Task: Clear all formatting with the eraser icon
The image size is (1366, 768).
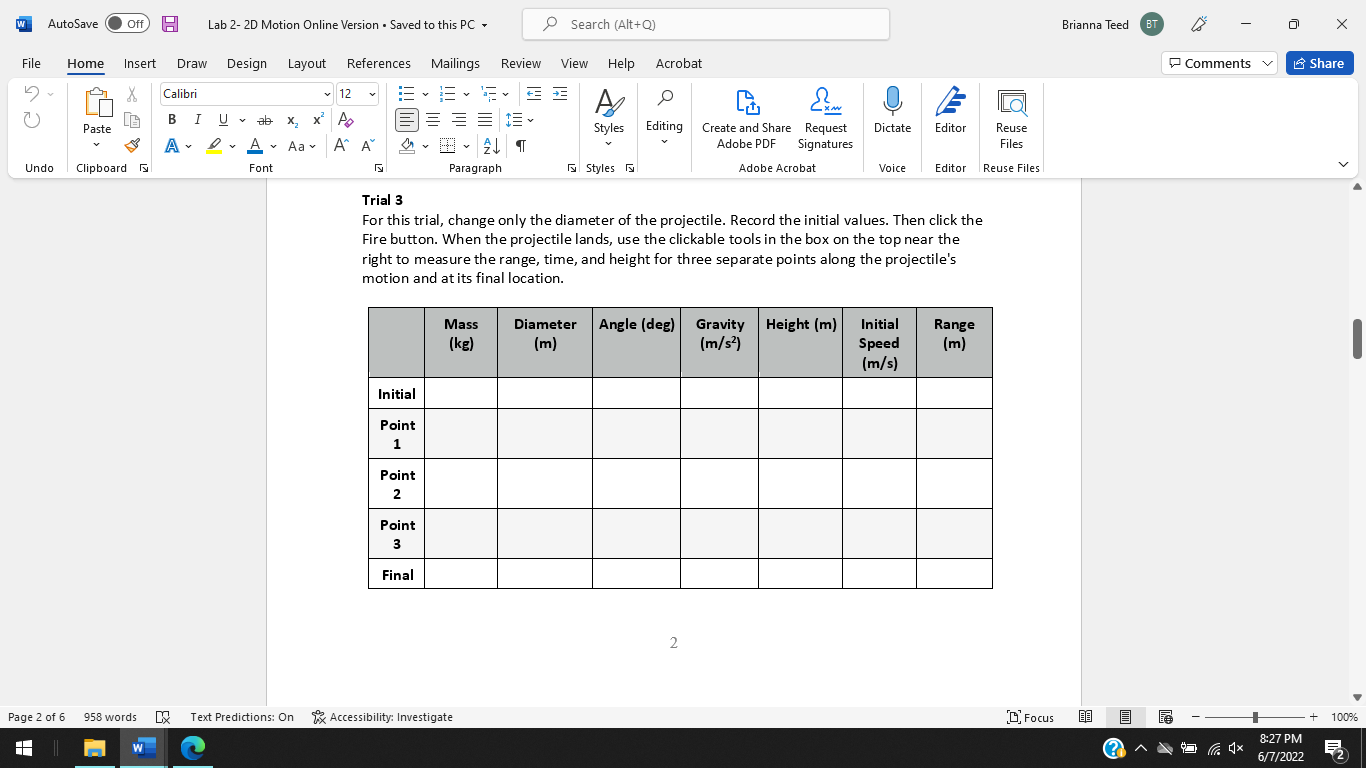Action: (346, 120)
